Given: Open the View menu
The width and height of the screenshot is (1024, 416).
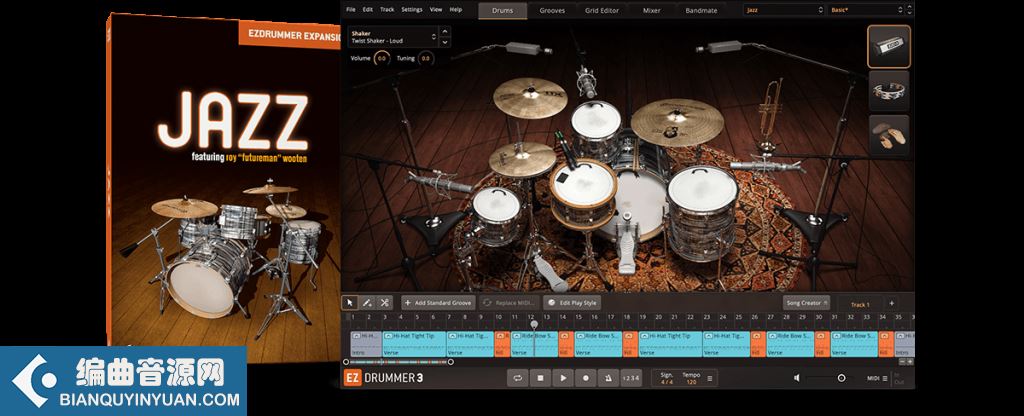Looking at the screenshot, I should pyautogui.click(x=436, y=10).
